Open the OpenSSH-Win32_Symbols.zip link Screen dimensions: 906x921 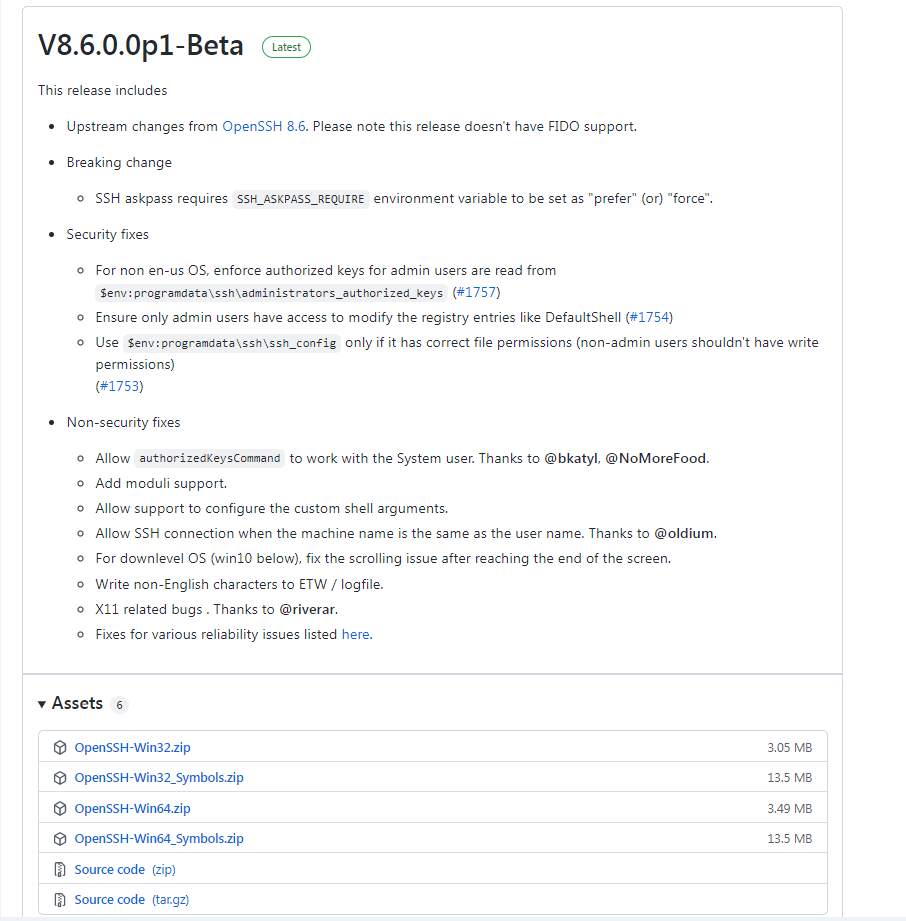tap(159, 778)
